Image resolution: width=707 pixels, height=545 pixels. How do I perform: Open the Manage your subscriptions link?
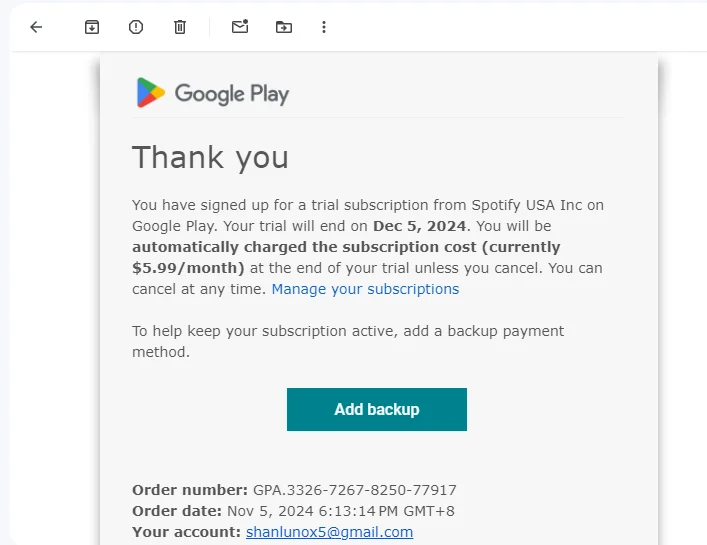coord(365,289)
